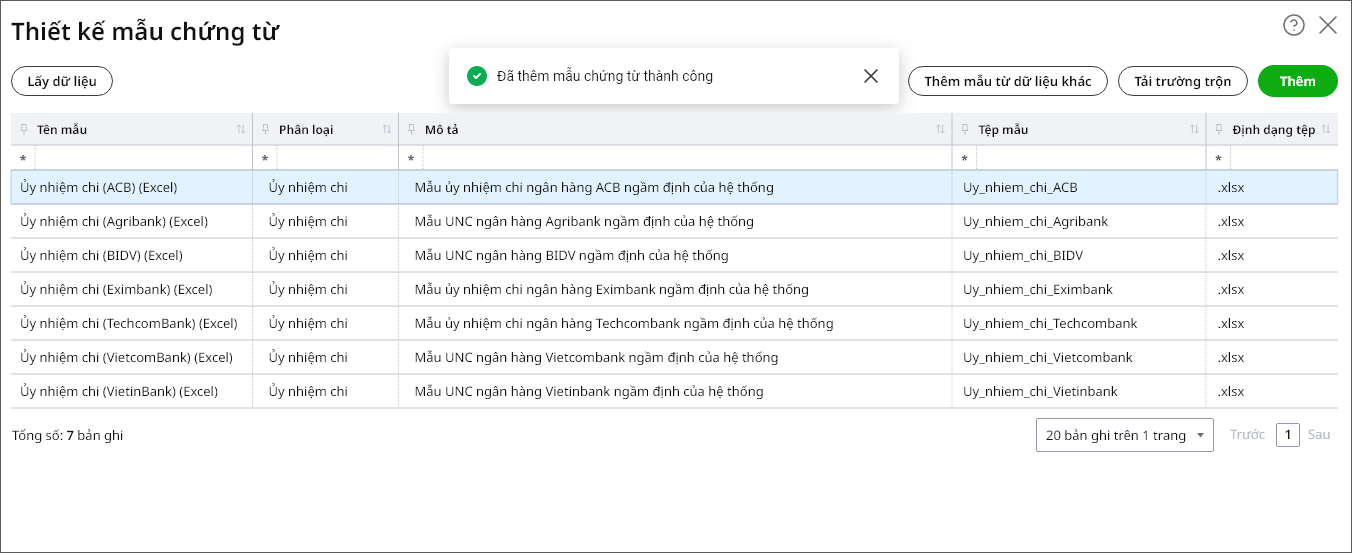Click description mentioning ngân hàng Eximbank
Screen dimensions: 1352x553
611,289
